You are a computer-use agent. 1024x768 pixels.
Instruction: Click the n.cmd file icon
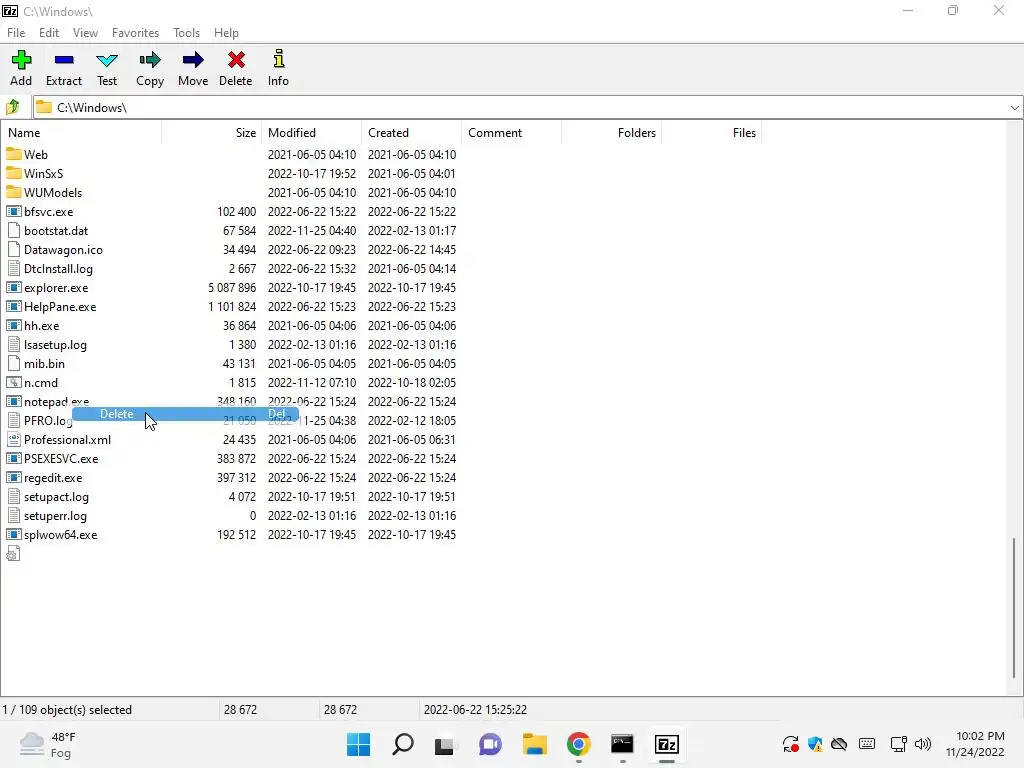click(x=14, y=383)
